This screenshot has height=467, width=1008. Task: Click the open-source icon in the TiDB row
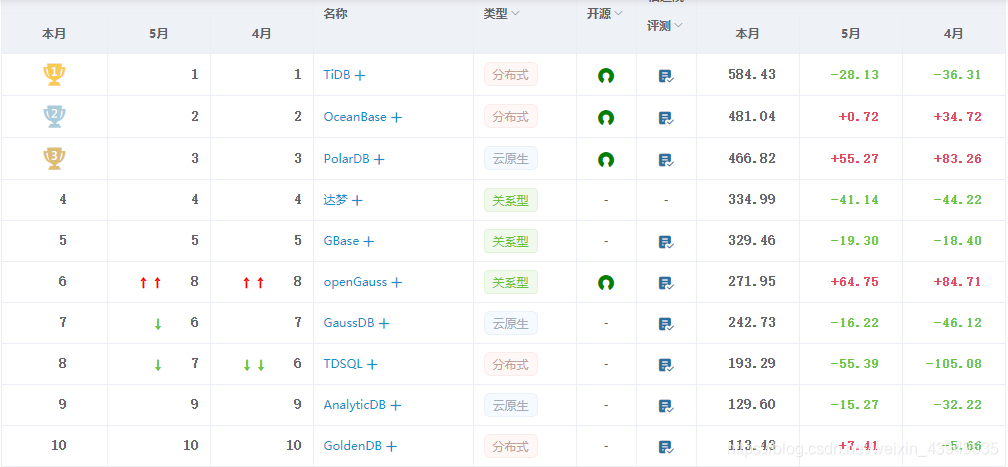[x=606, y=75]
